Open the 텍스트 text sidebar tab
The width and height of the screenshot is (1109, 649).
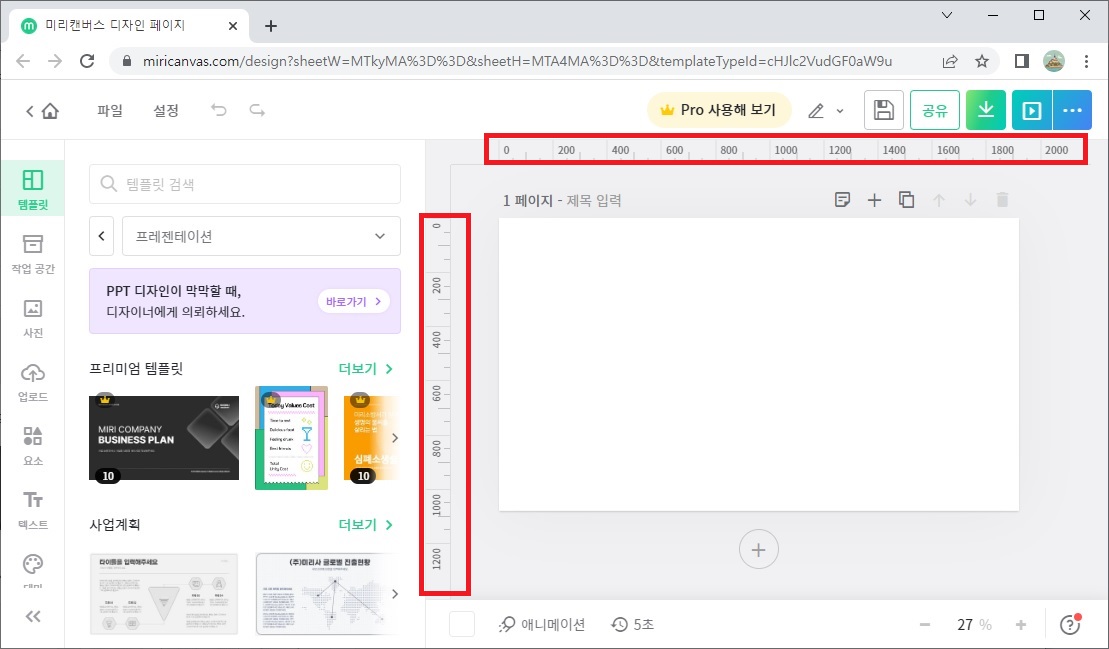[x=33, y=510]
